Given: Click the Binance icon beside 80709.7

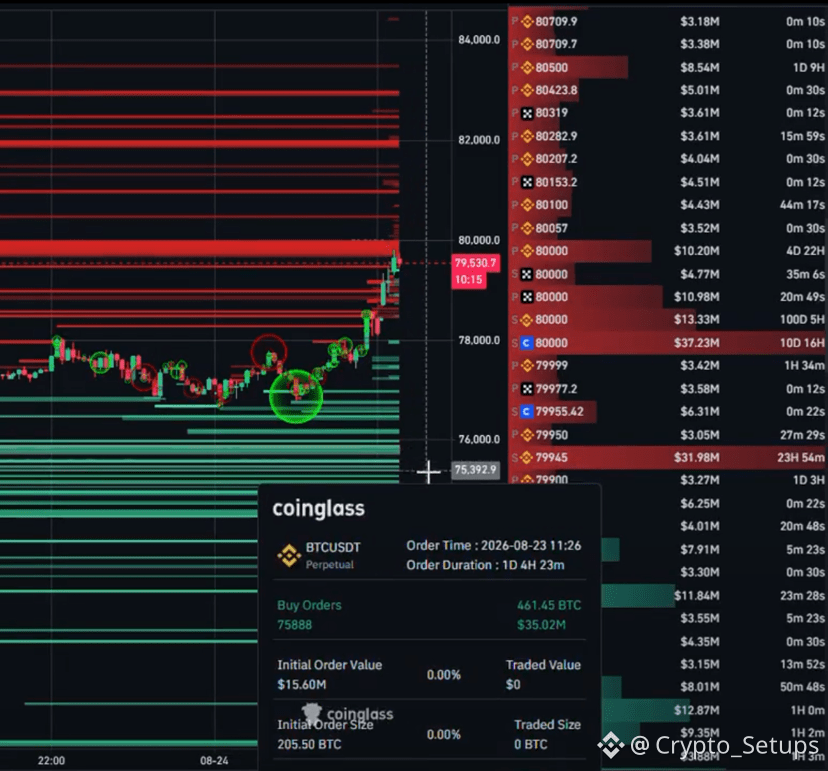Looking at the screenshot, I should 527,44.
